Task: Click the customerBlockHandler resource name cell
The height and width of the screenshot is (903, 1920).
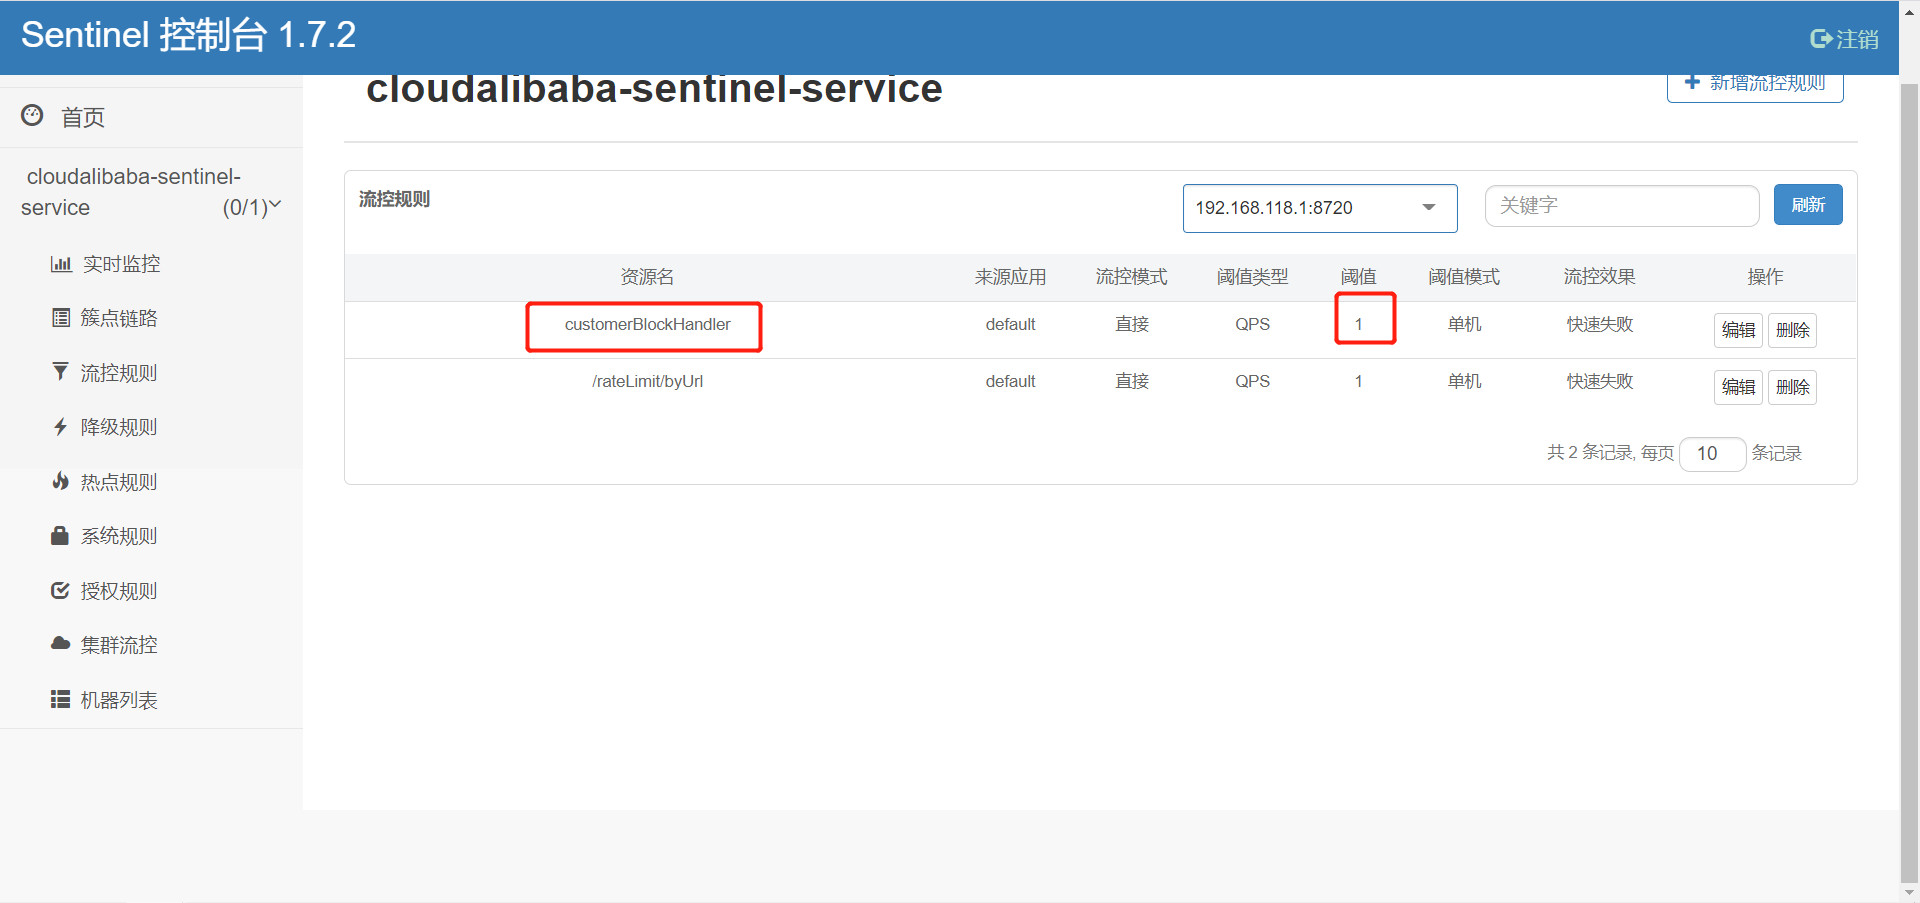Action: [647, 324]
